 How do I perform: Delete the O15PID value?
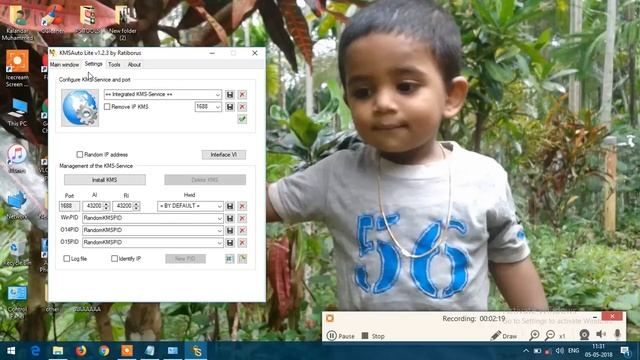tap(242, 243)
